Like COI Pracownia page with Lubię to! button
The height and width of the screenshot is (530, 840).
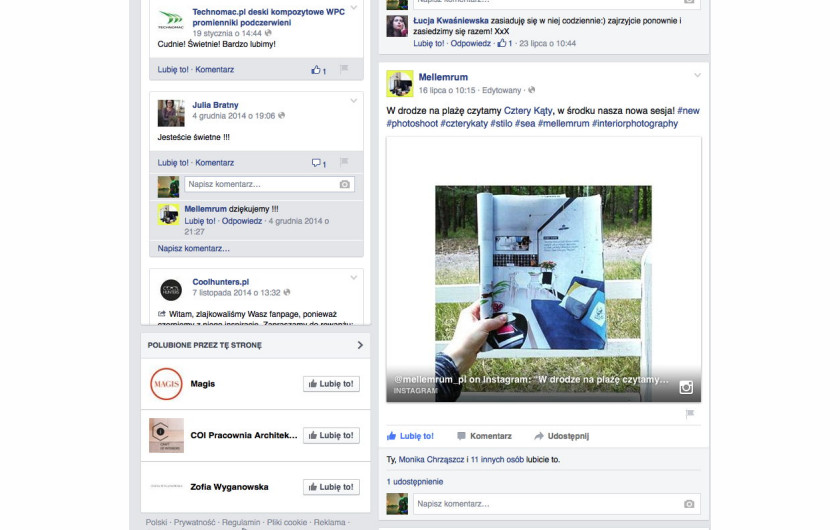[331, 435]
